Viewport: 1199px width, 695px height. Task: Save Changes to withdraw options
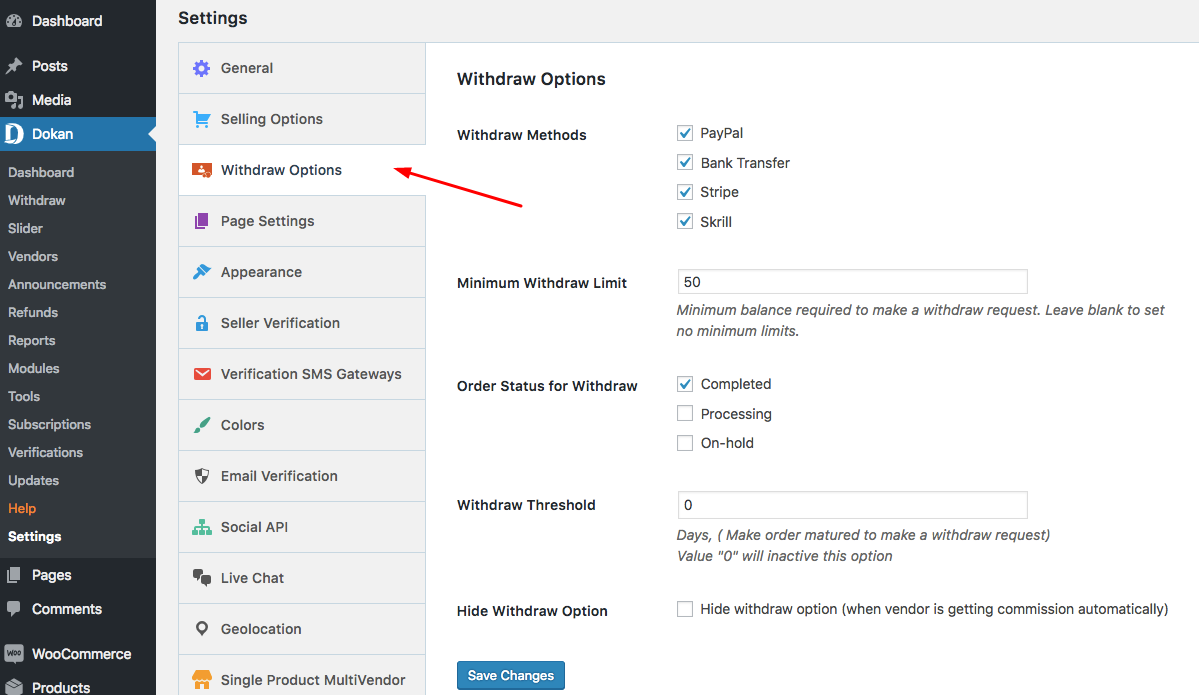pos(511,676)
